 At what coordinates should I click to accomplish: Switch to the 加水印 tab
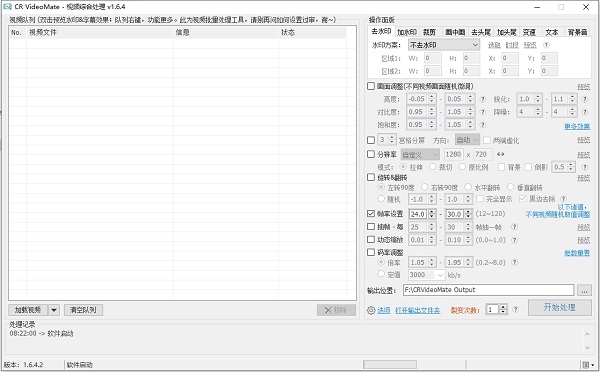(407, 32)
